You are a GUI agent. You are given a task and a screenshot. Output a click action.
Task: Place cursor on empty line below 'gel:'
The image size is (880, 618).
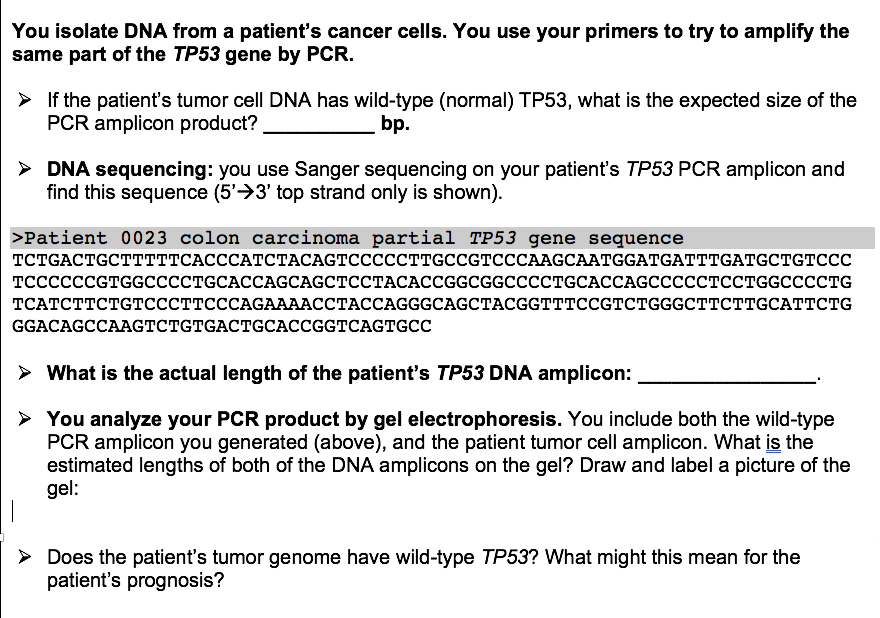click(13, 511)
